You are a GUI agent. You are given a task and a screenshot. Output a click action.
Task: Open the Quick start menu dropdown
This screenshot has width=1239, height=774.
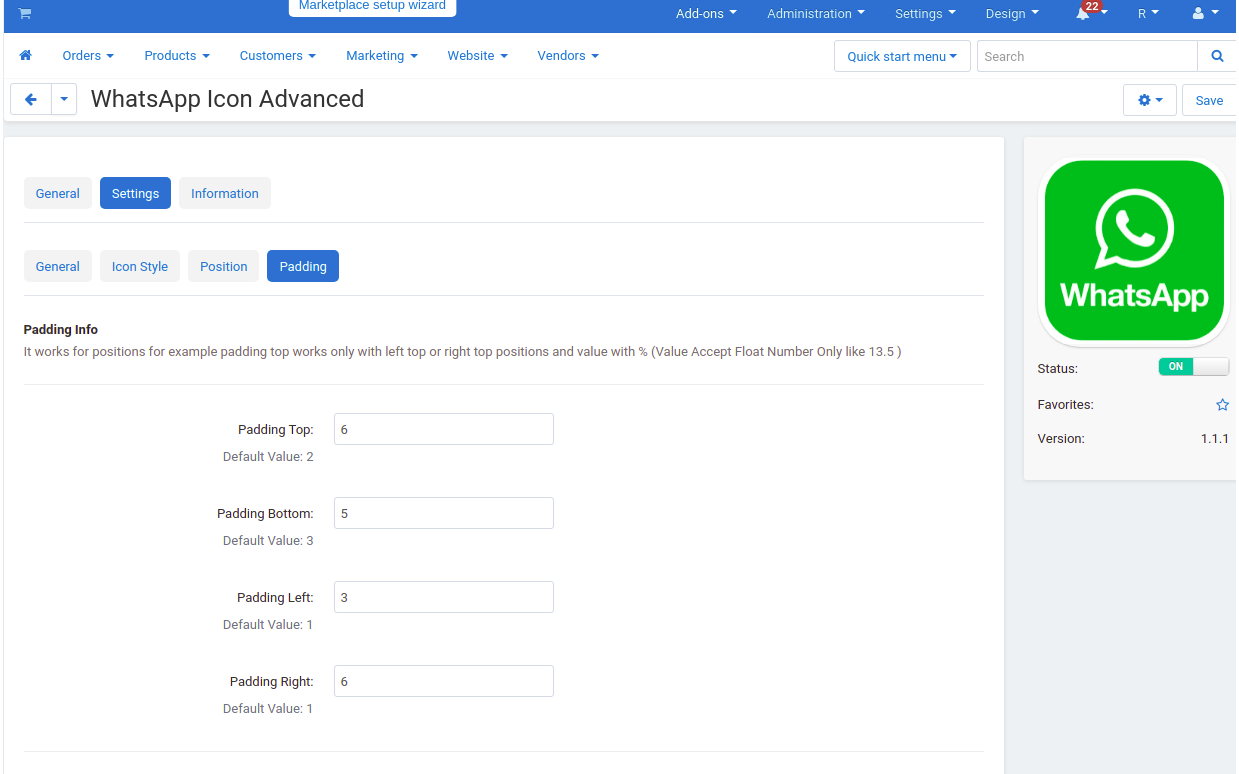coord(902,56)
